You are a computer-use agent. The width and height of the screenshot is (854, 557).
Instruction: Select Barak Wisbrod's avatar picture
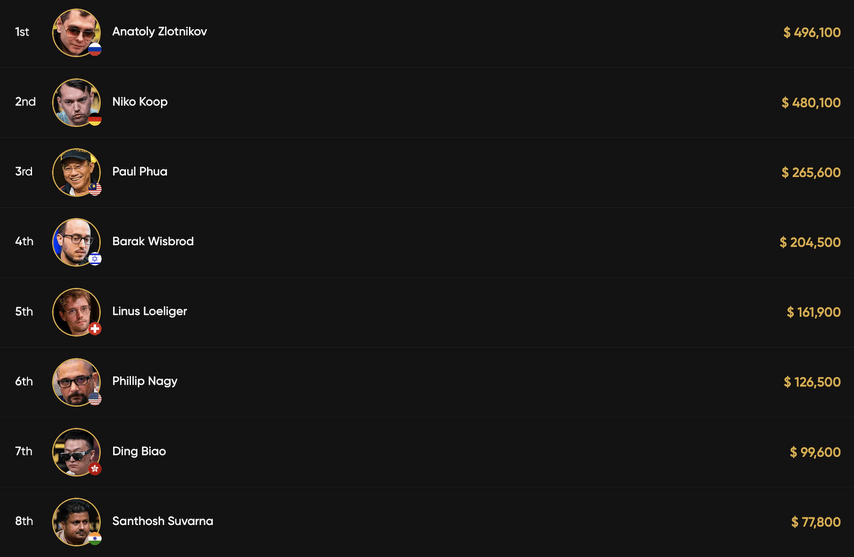[x=76, y=242]
